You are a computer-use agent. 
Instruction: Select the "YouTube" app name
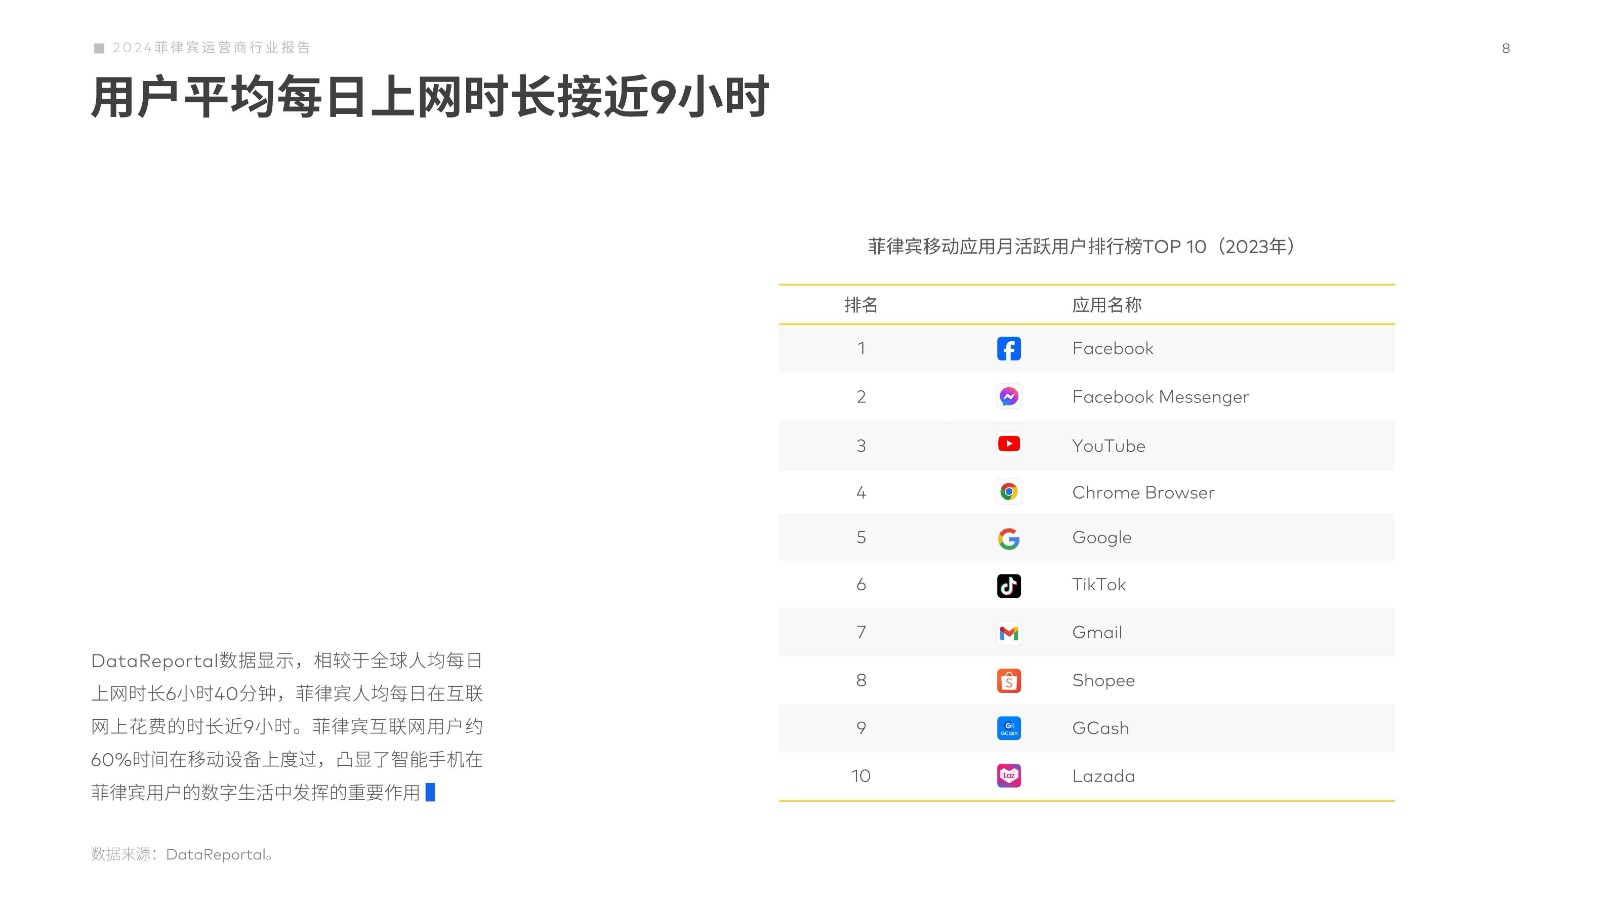click(1108, 446)
